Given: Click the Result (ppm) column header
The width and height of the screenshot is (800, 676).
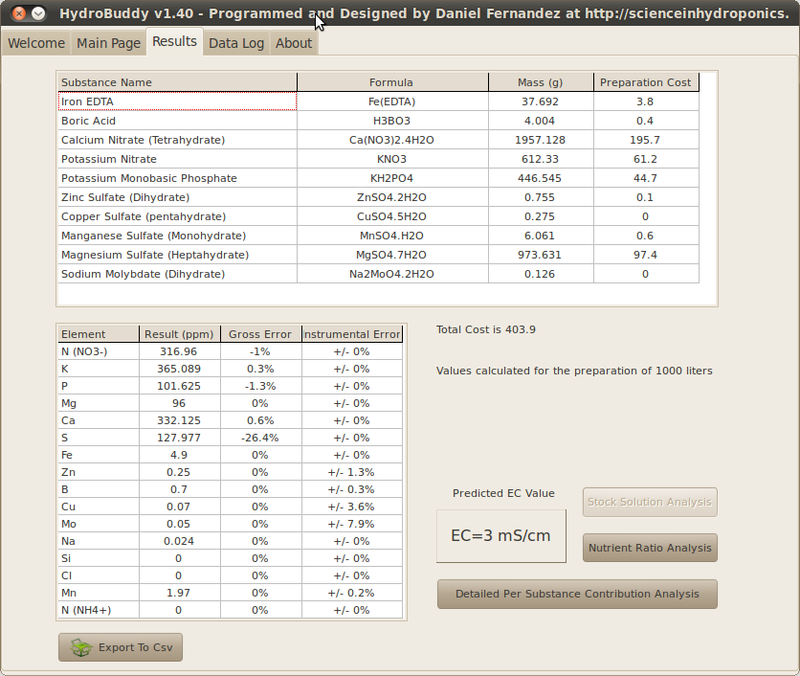Looking at the screenshot, I should (x=180, y=334).
